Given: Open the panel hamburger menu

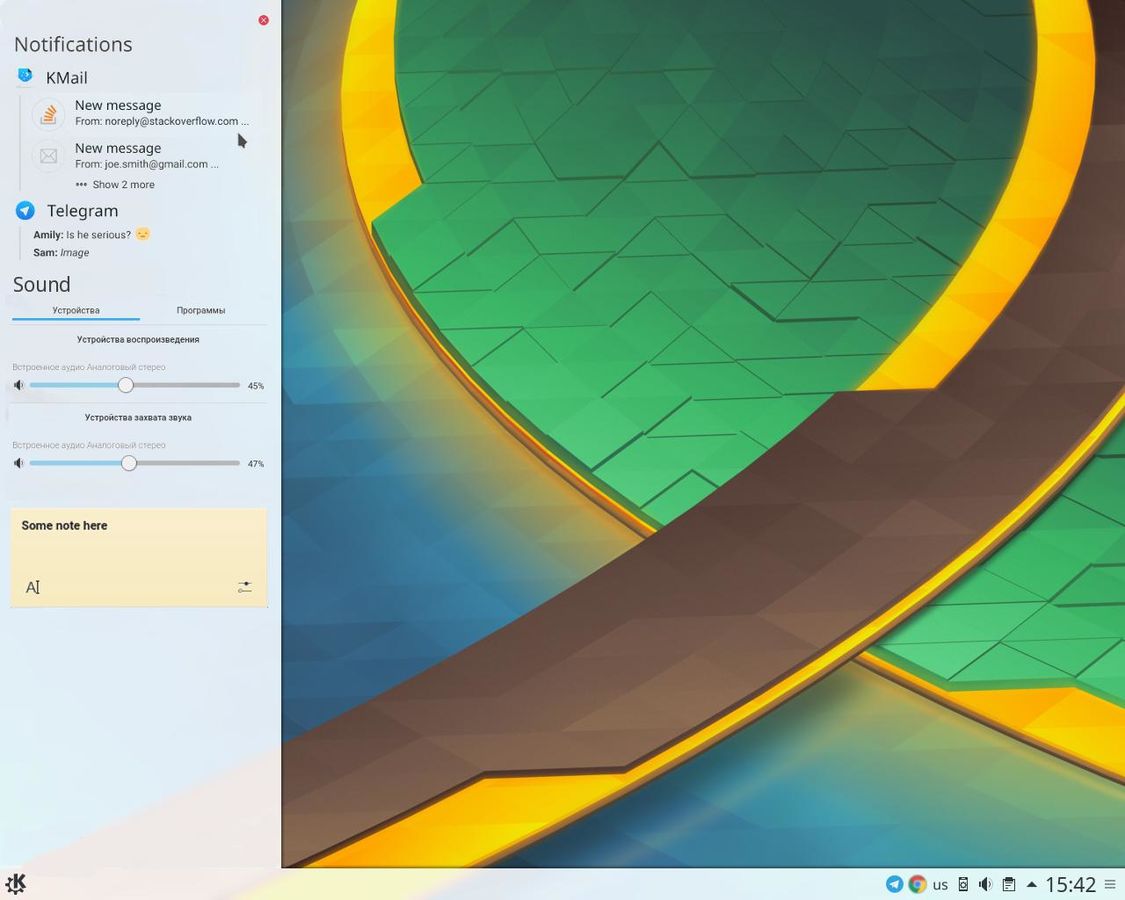Looking at the screenshot, I should pyautogui.click(x=1110, y=885).
